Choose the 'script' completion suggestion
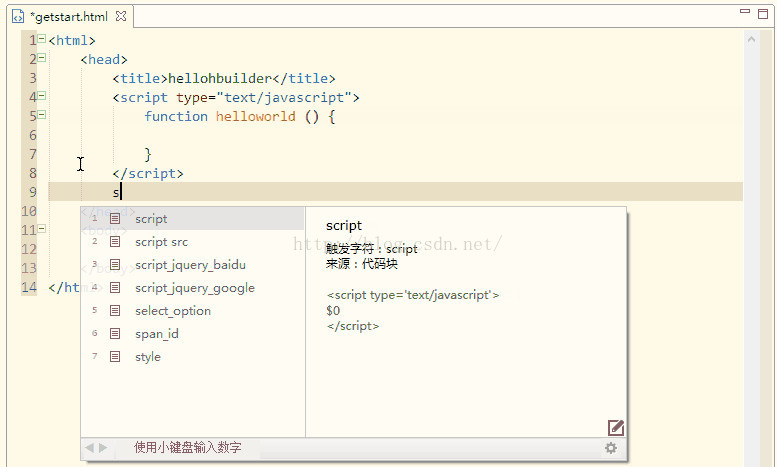777x467 pixels. [192, 219]
